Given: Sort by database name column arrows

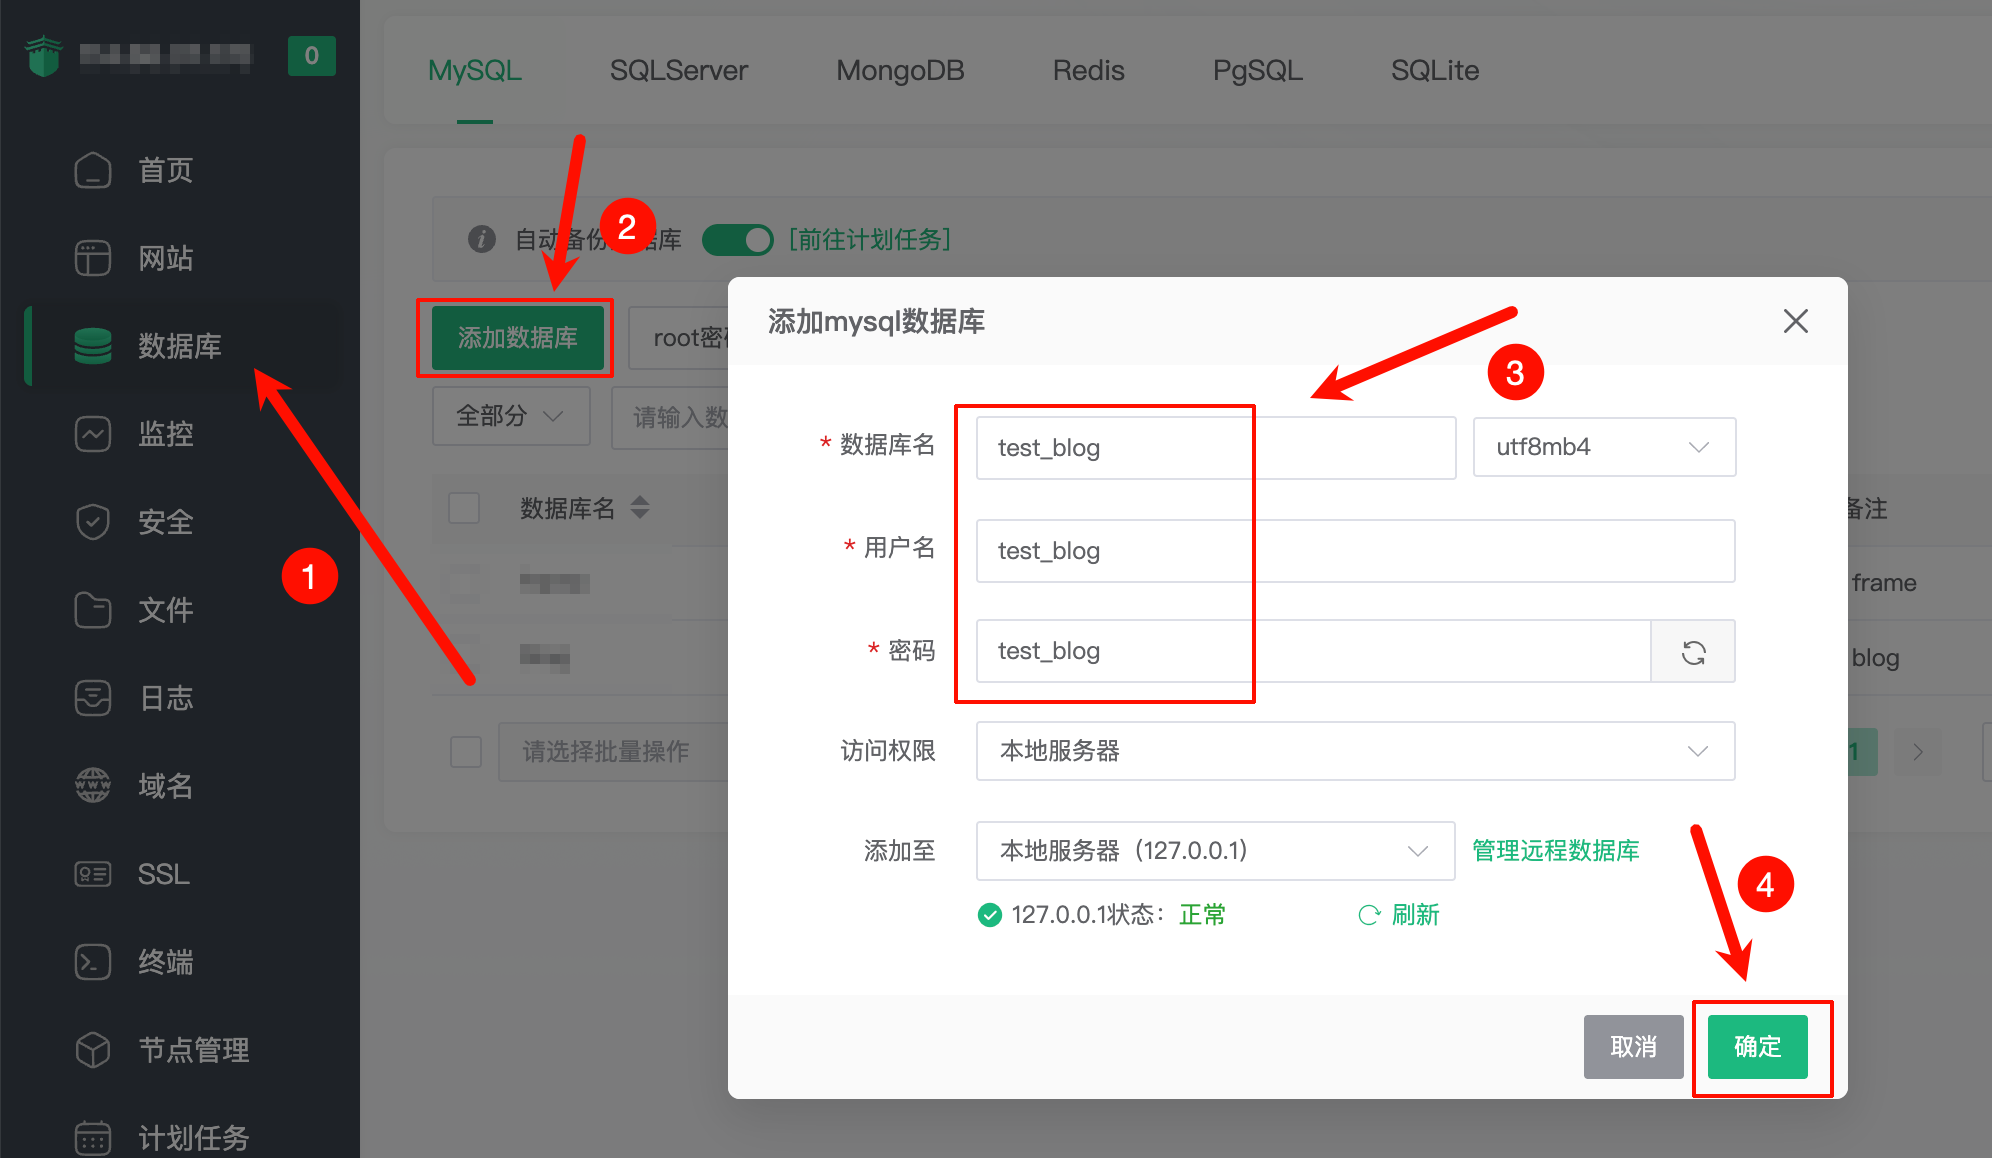Looking at the screenshot, I should 640,508.
